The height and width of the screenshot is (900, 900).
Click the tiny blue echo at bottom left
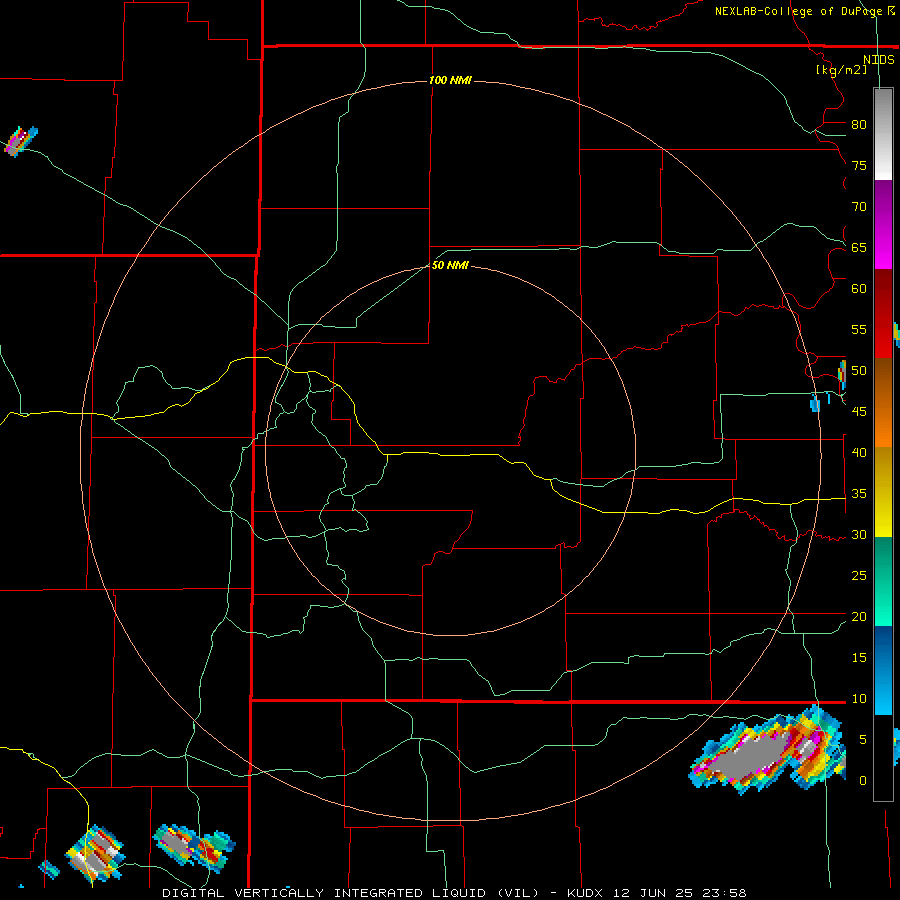point(49,869)
